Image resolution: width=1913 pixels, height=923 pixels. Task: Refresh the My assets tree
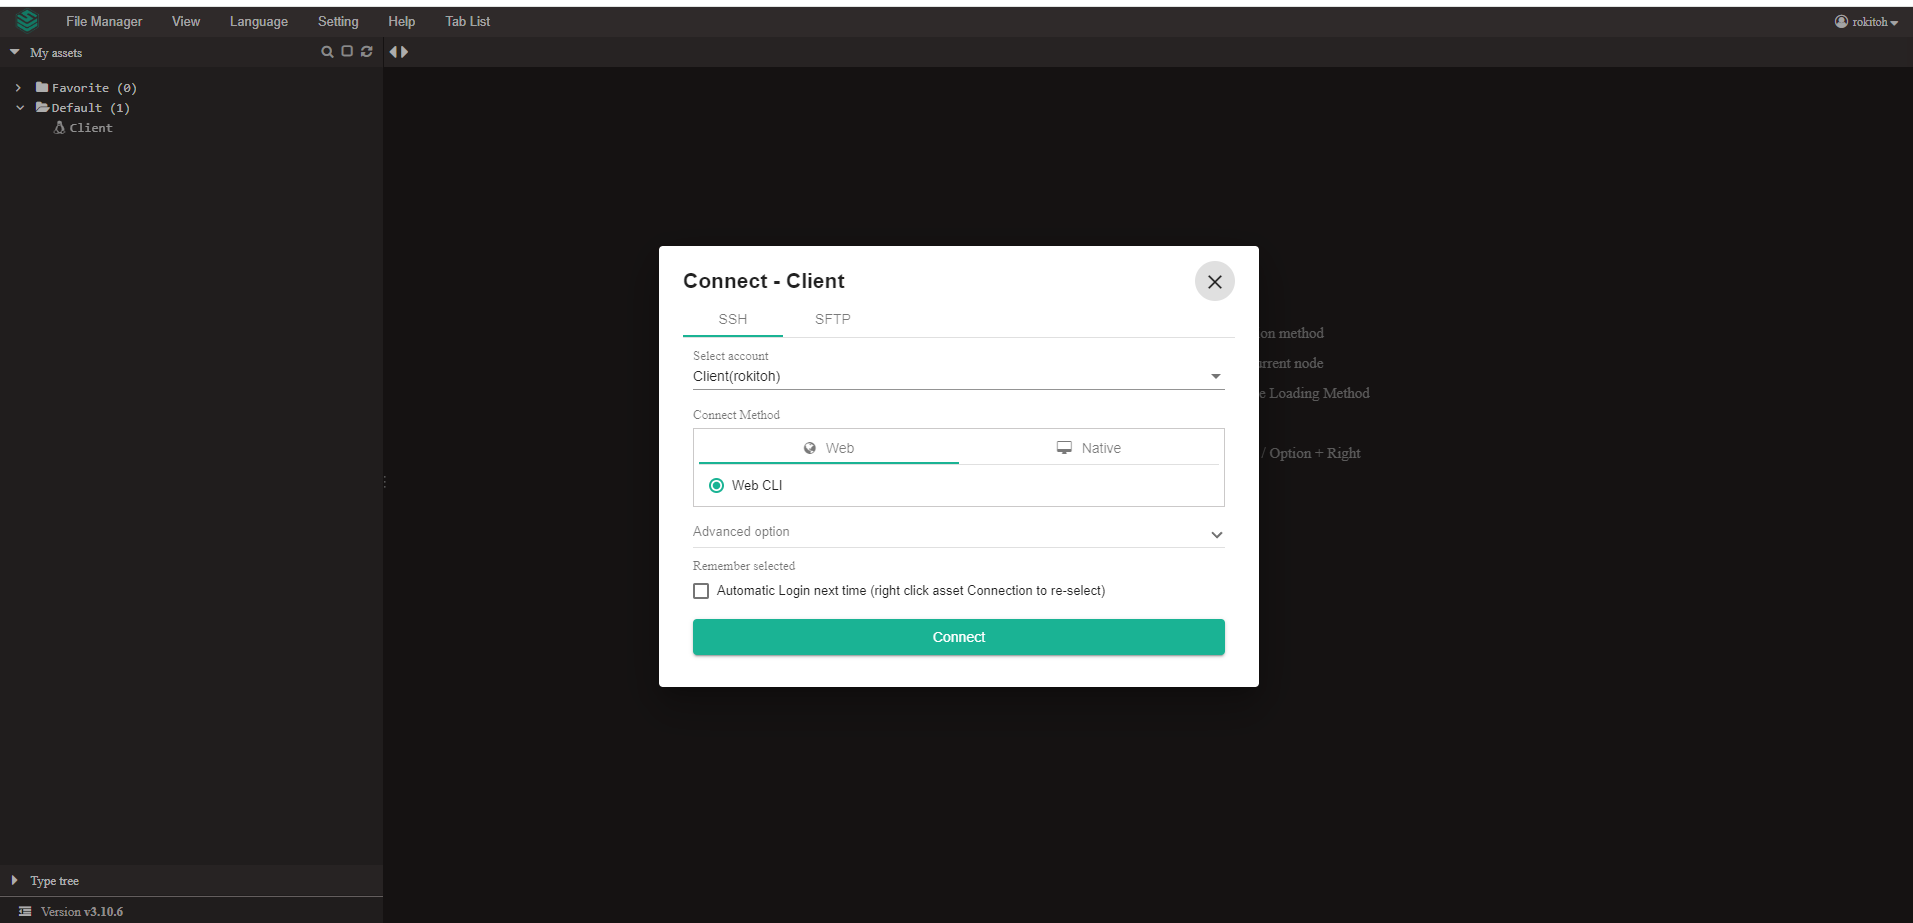tap(367, 52)
